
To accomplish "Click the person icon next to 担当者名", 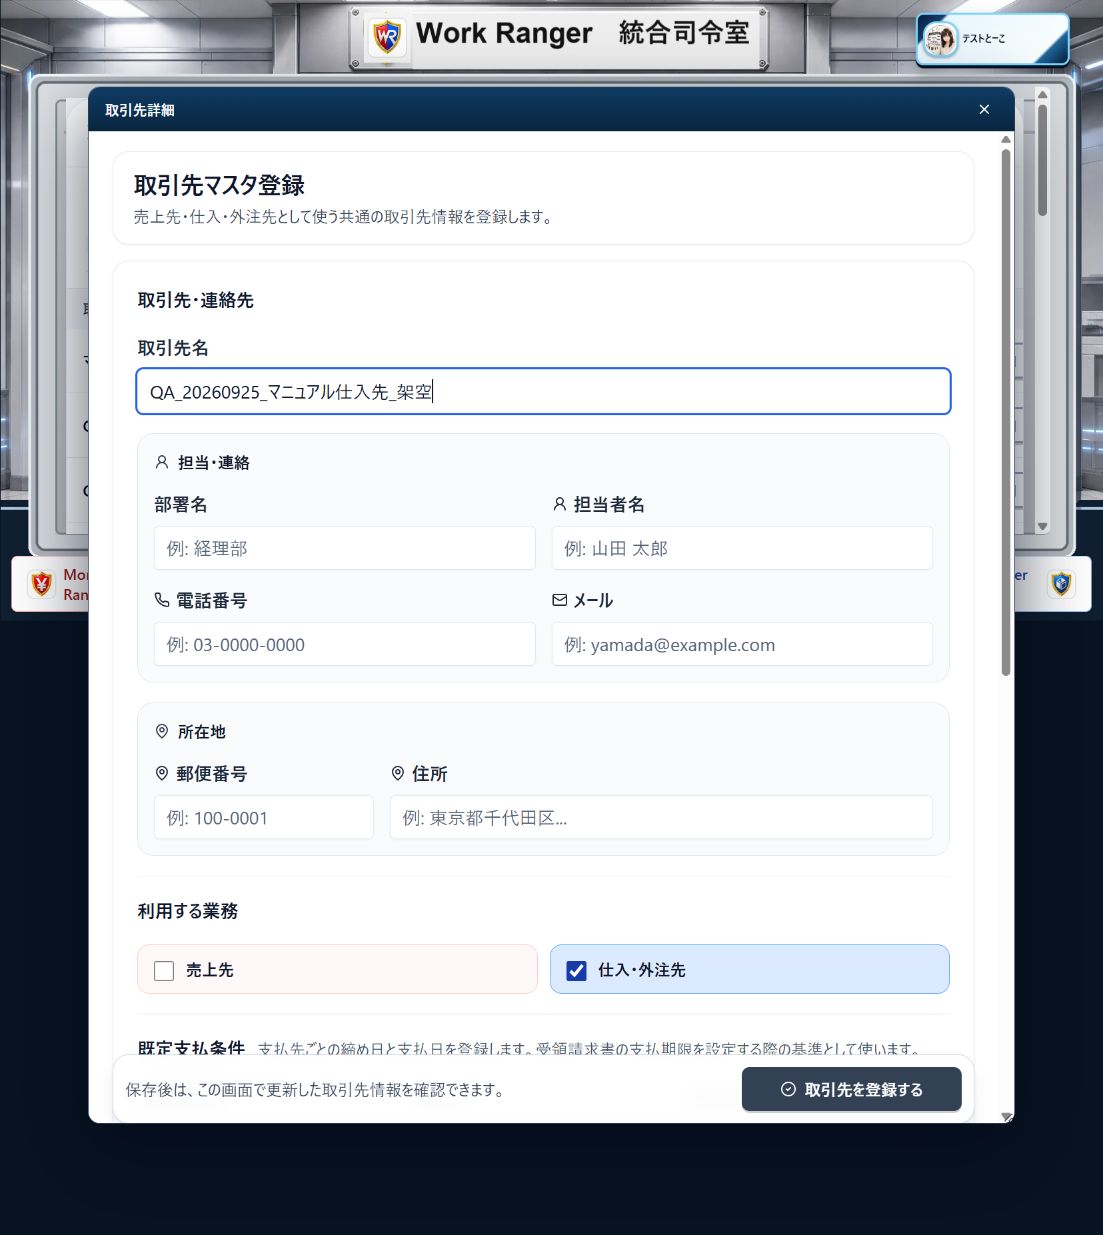I will coord(560,504).
